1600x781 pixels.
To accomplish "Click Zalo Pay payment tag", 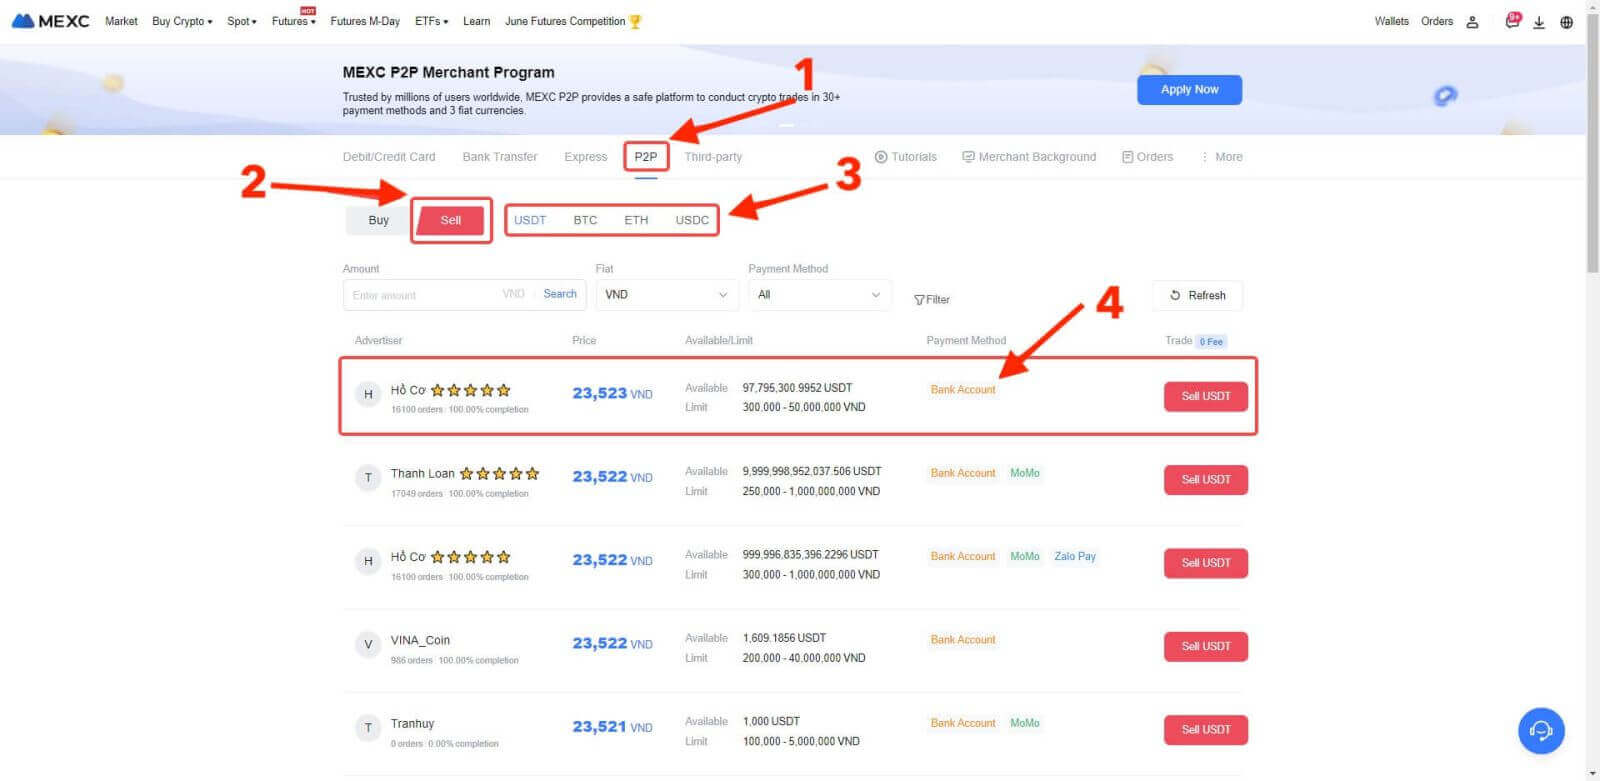I will 1074,556.
